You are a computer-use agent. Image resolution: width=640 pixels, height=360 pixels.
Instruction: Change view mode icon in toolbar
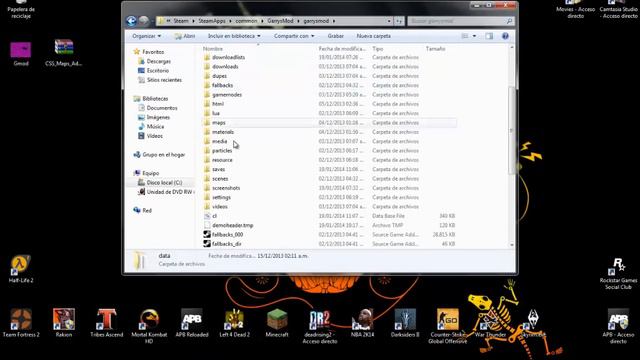(x=465, y=36)
